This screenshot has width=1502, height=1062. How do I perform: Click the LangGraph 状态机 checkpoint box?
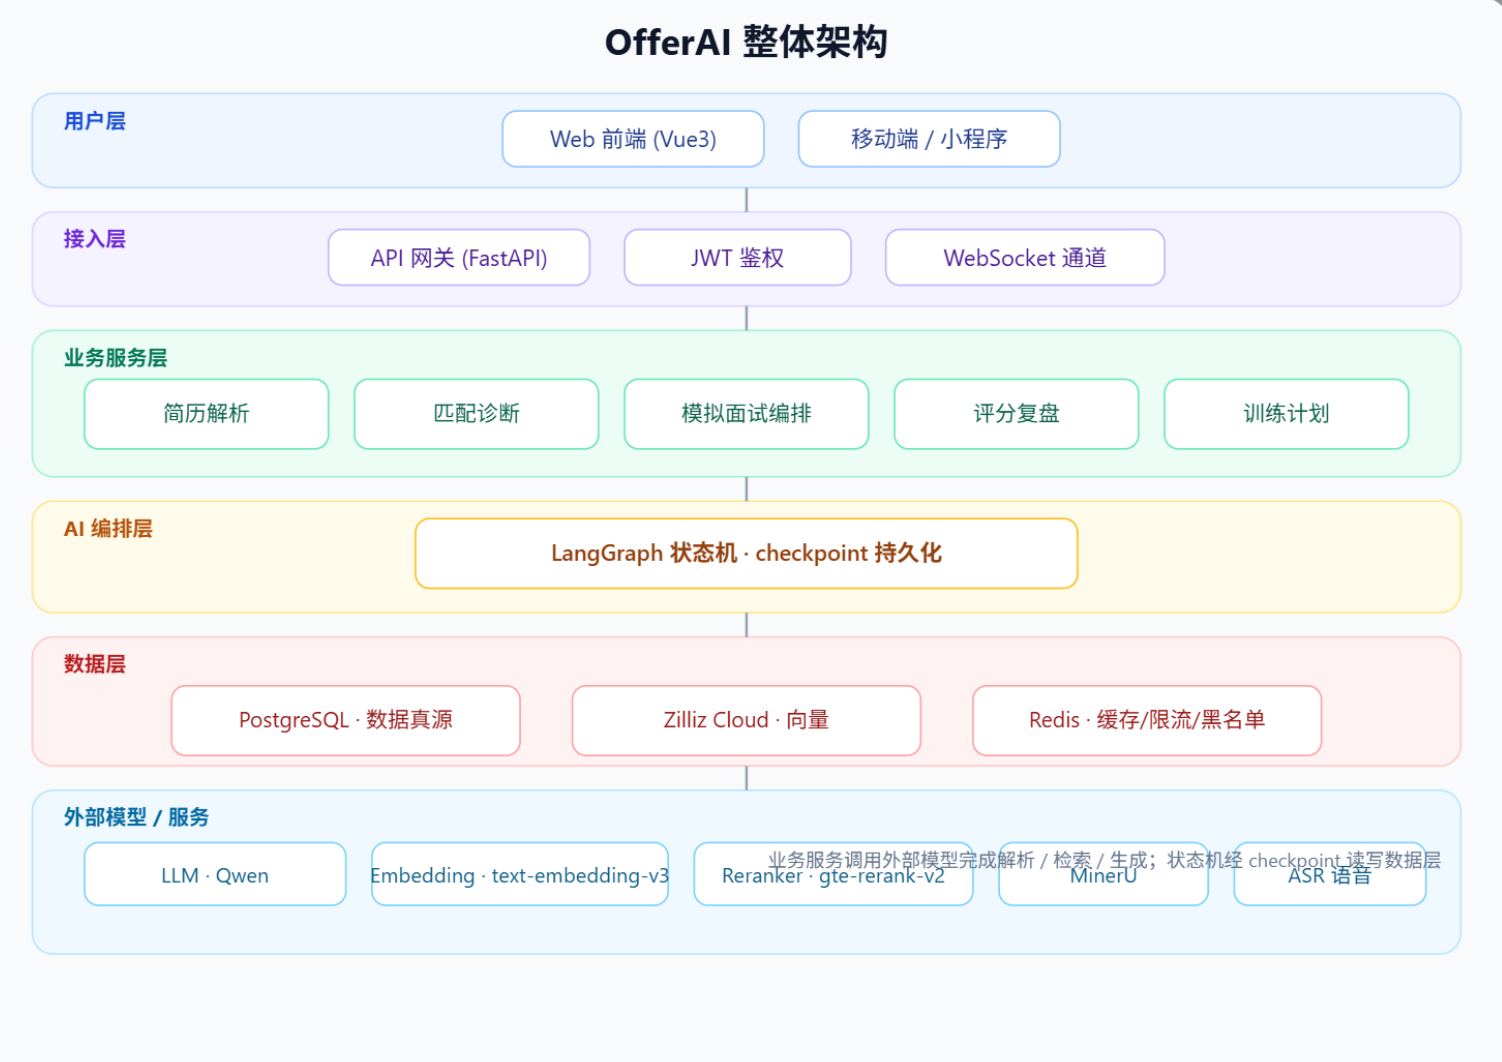click(747, 553)
